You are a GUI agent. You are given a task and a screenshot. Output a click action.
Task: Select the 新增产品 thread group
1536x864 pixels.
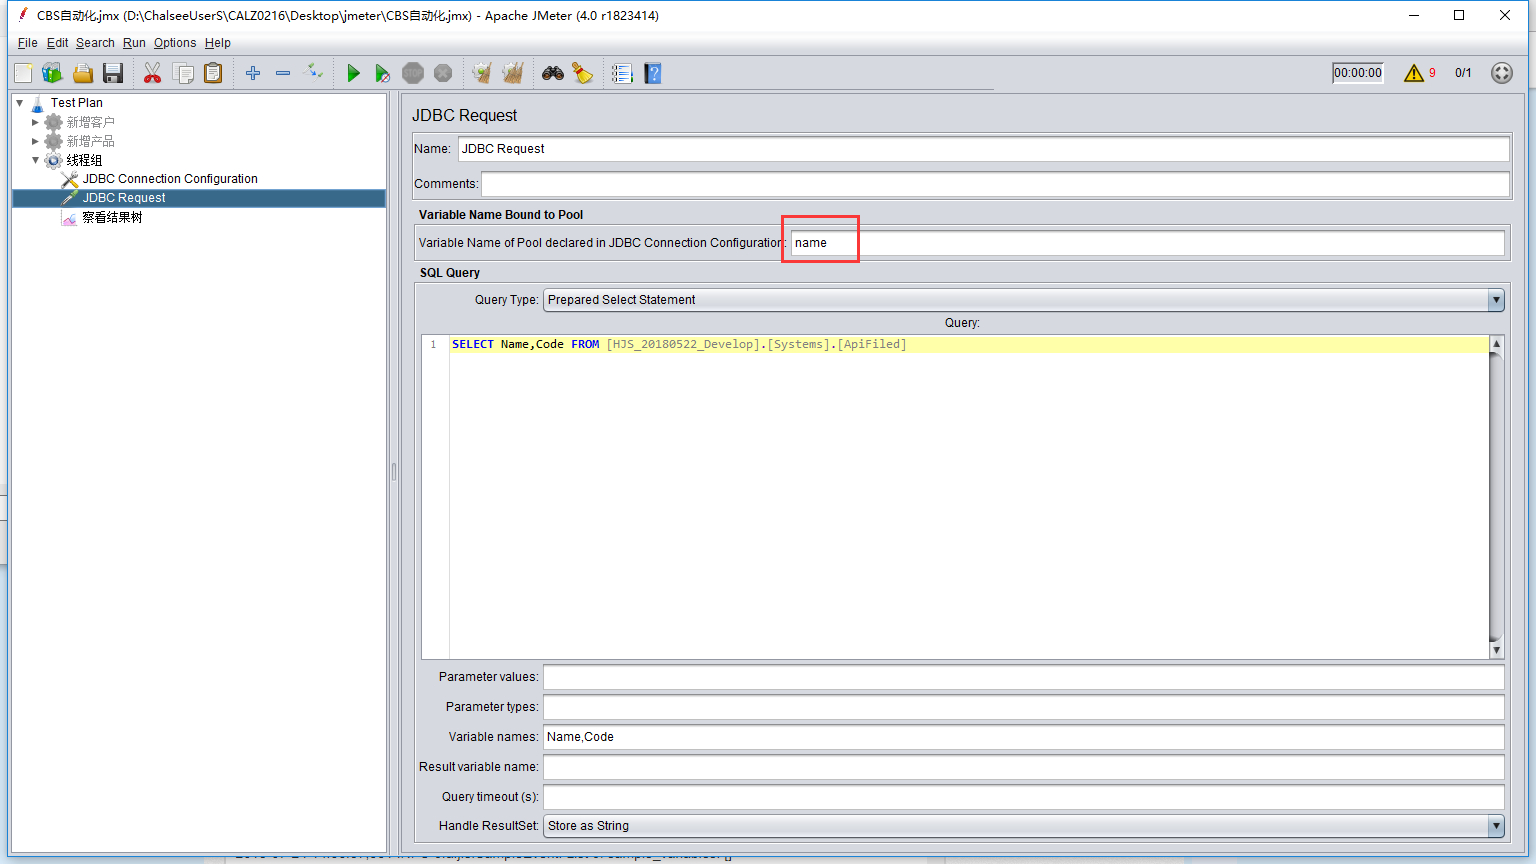click(x=90, y=141)
